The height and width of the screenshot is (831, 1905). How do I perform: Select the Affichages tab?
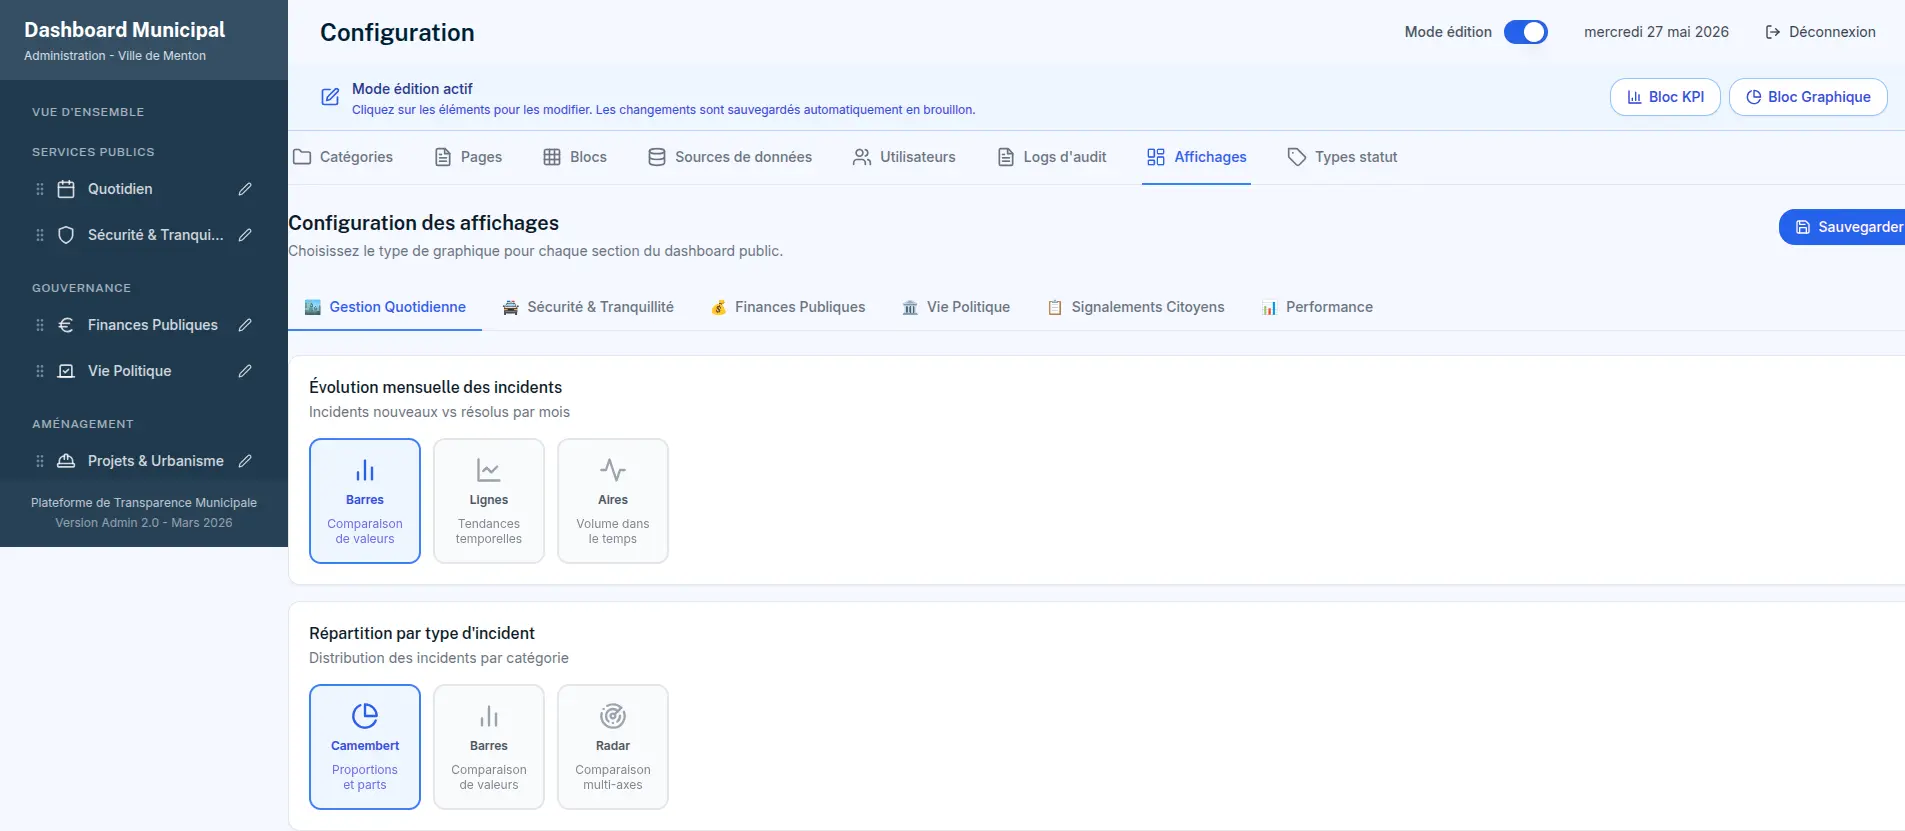(1196, 157)
